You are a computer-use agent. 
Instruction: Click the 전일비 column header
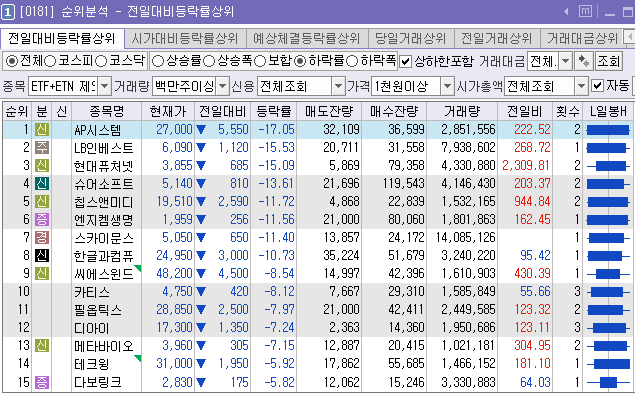point(525,111)
